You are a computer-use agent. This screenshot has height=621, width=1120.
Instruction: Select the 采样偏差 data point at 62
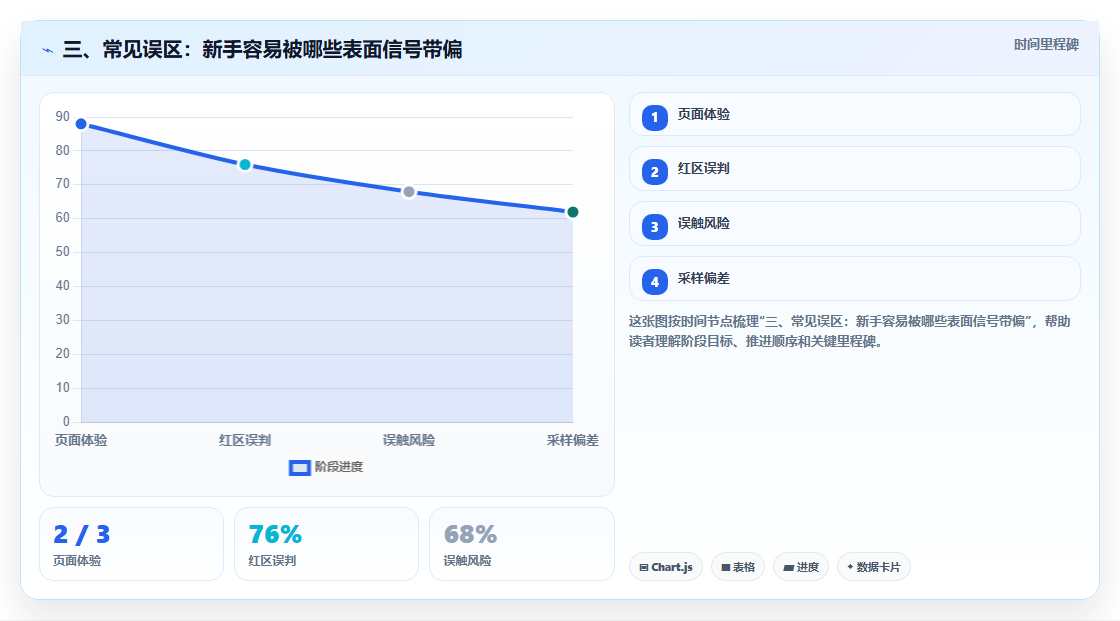[572, 212]
